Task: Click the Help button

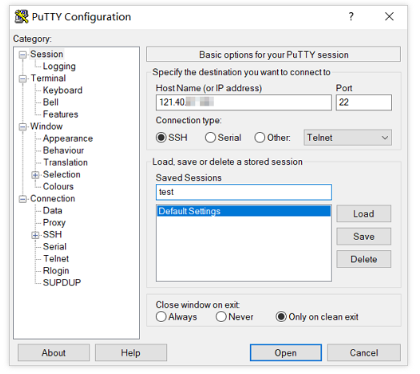Action: tap(131, 353)
